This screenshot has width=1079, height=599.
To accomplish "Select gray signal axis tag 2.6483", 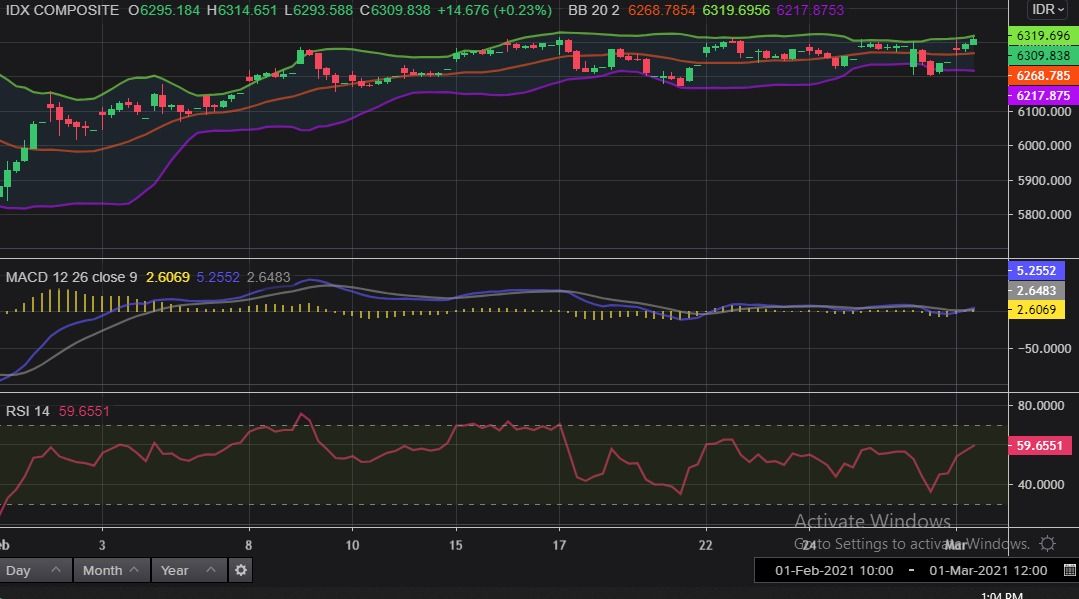I will tap(1036, 291).
